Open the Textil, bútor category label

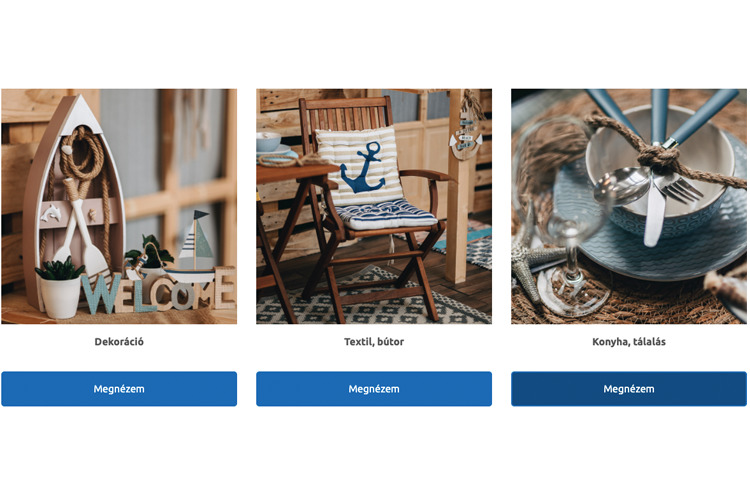(374, 342)
